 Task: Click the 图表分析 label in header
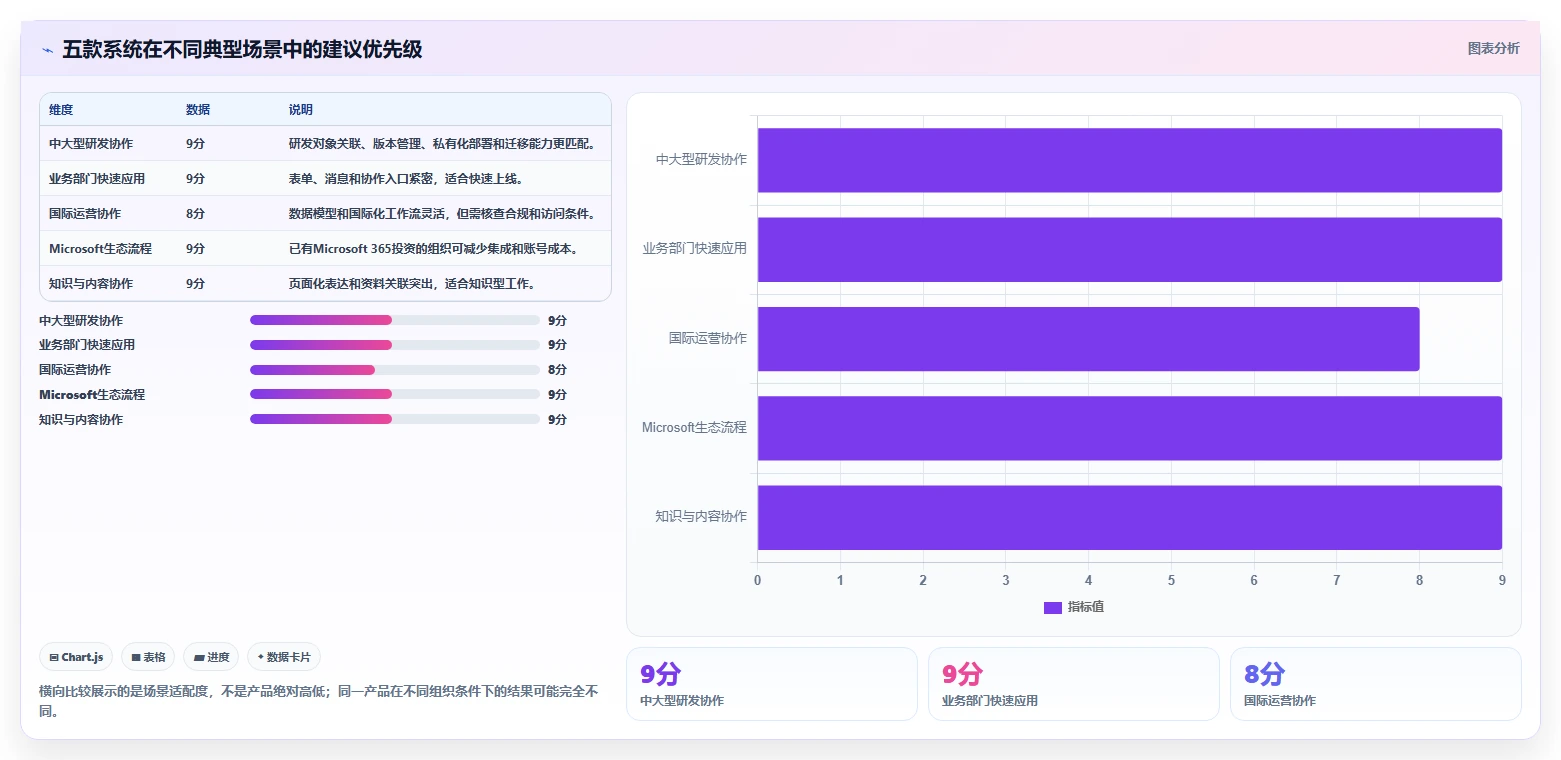pyautogui.click(x=1493, y=48)
